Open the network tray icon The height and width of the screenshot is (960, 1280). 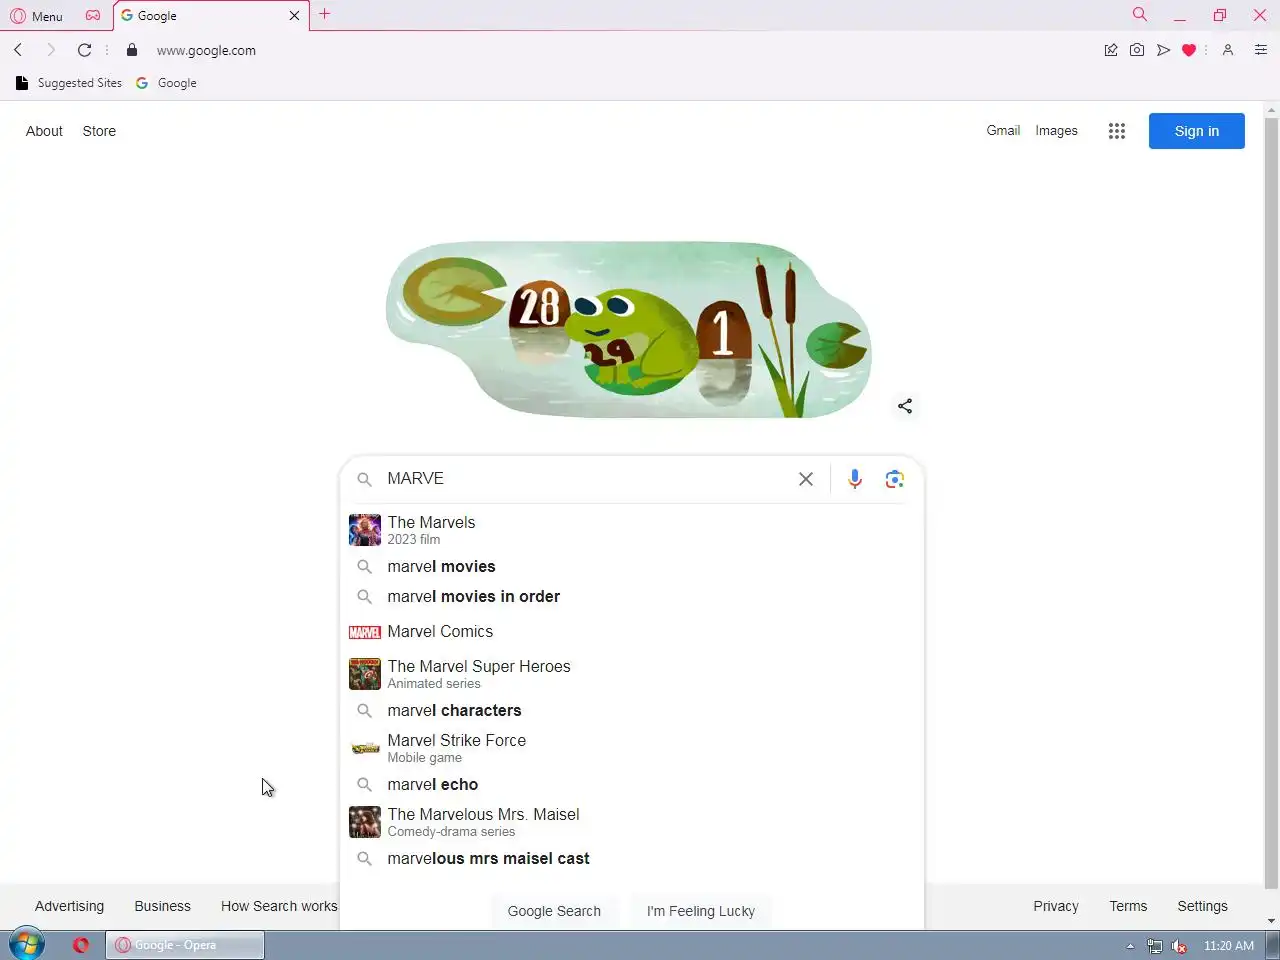[1155, 946]
